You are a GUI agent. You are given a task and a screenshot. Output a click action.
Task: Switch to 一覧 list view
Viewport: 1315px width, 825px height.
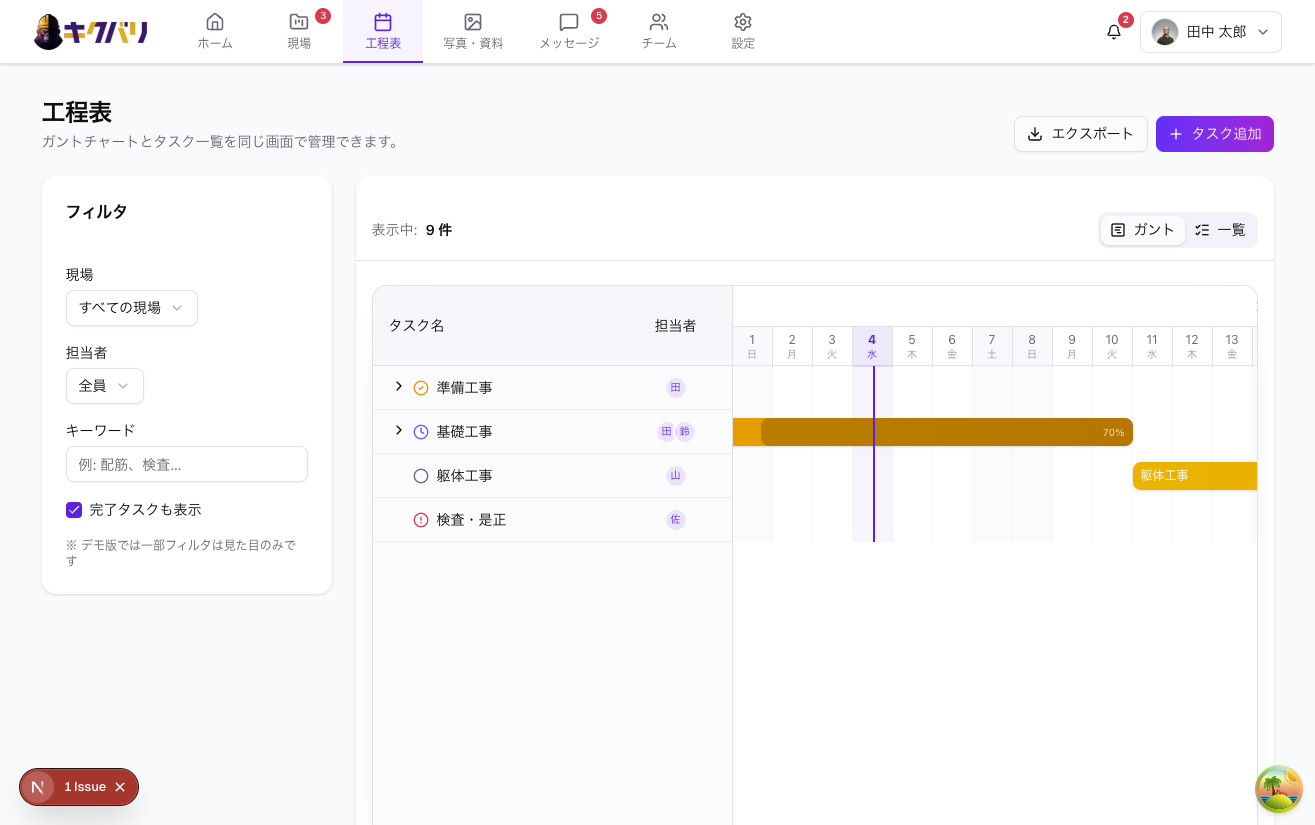[x=1220, y=230]
